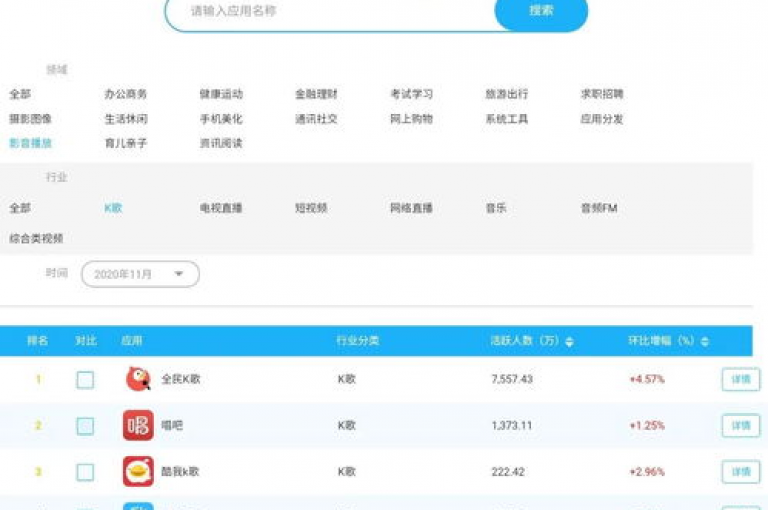Select 全部 in the domain filter

20,94
